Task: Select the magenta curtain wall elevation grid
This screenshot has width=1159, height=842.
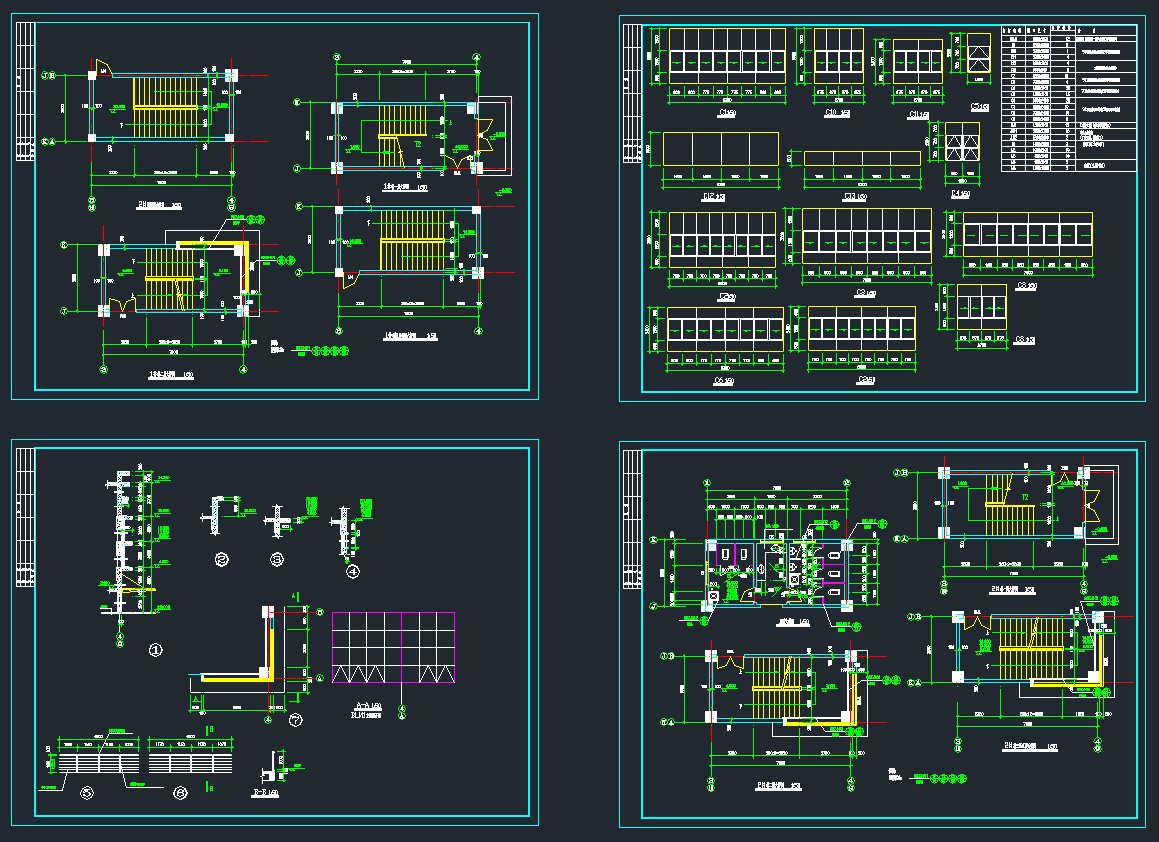Action: (x=393, y=647)
